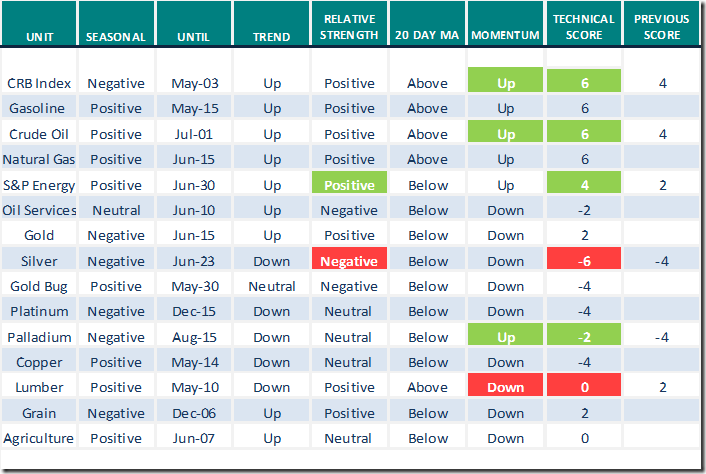This screenshot has height=474, width=706.
Task: Click the Dec-06 date for Grain
Action: click(194, 413)
